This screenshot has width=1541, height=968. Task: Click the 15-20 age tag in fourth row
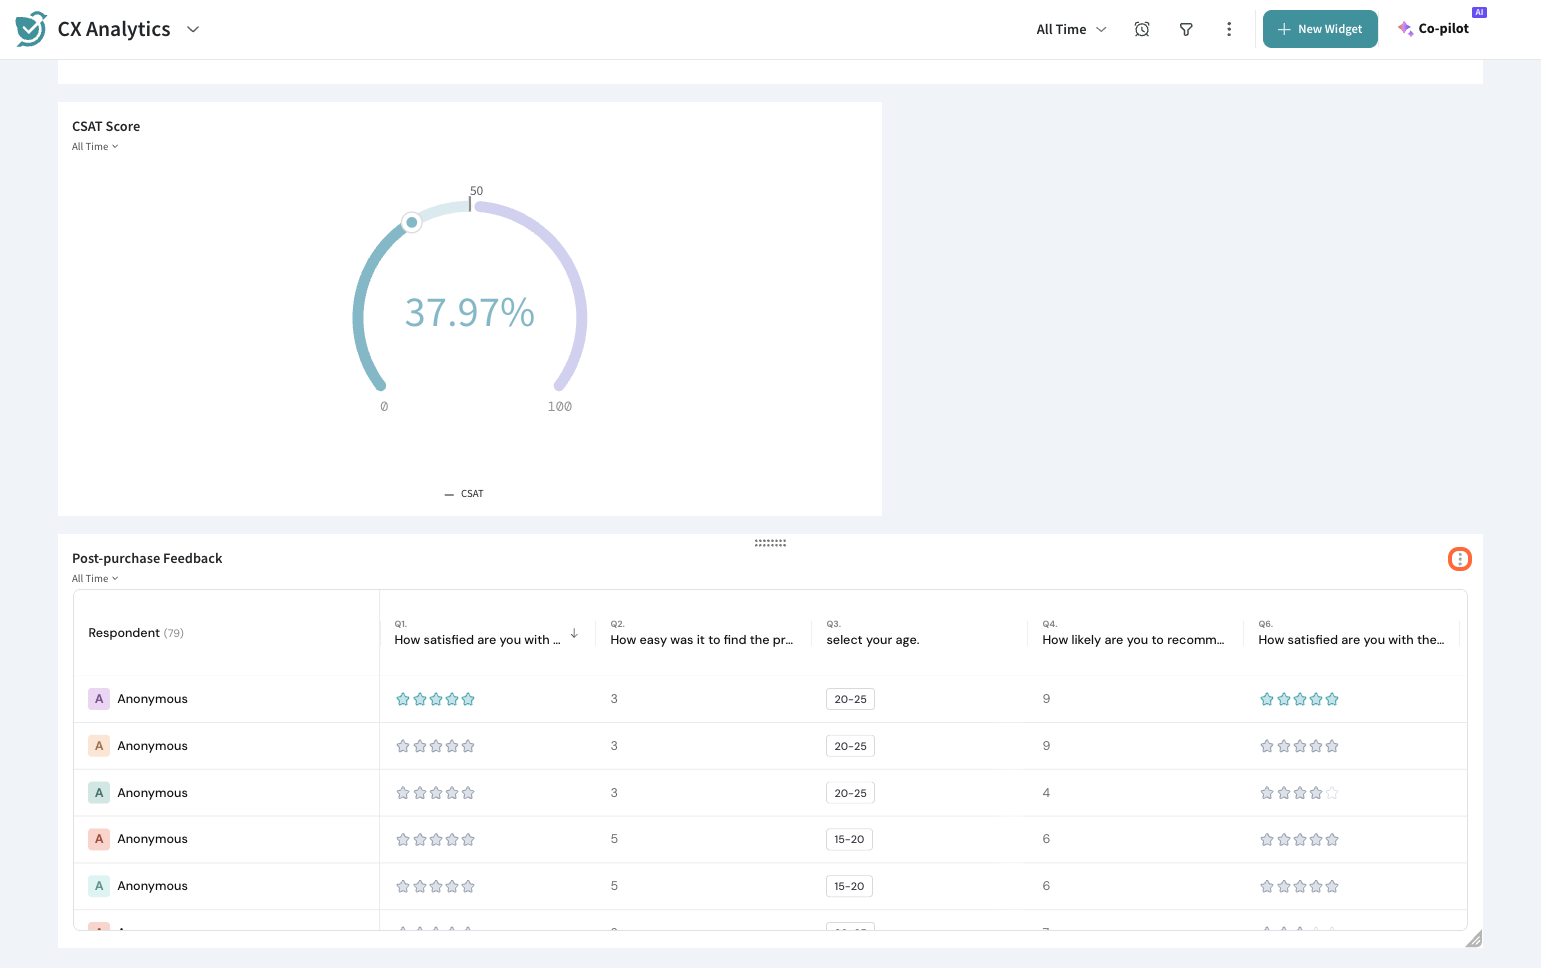point(849,840)
